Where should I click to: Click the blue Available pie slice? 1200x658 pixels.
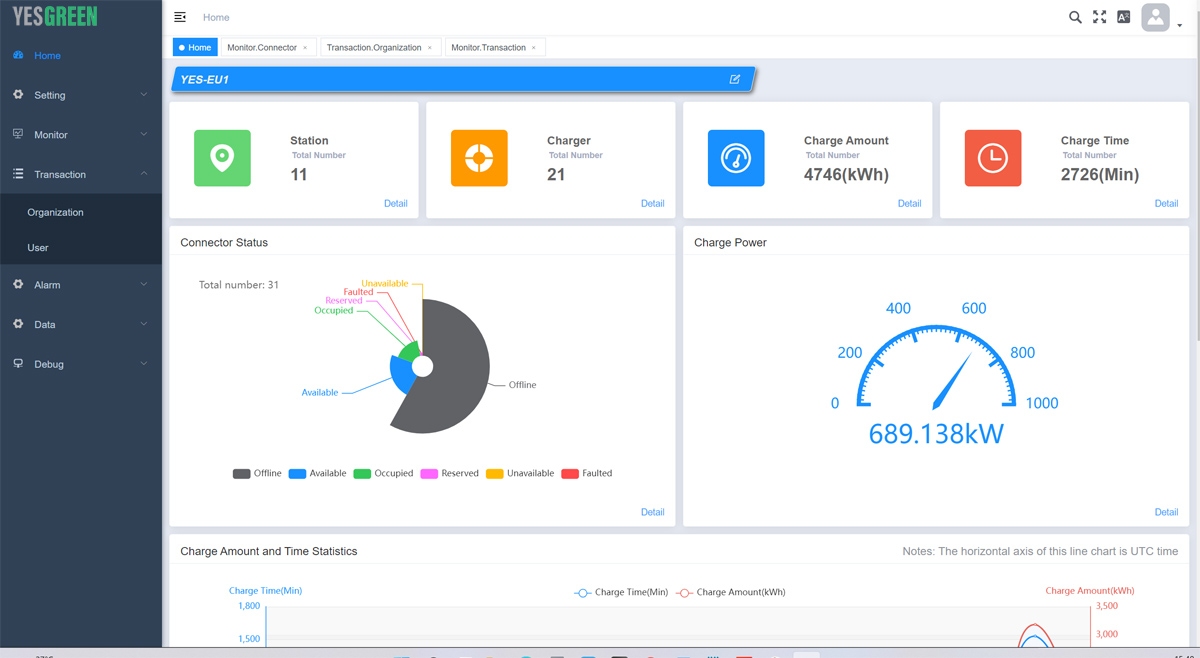[401, 374]
